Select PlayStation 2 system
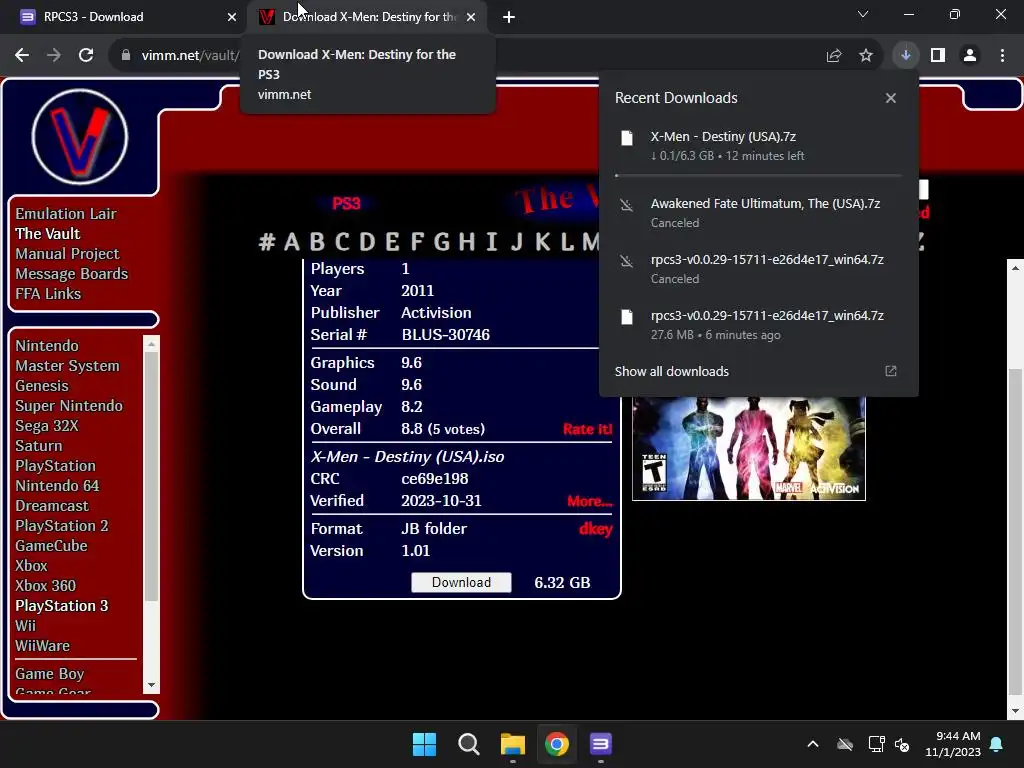 click(x=62, y=526)
